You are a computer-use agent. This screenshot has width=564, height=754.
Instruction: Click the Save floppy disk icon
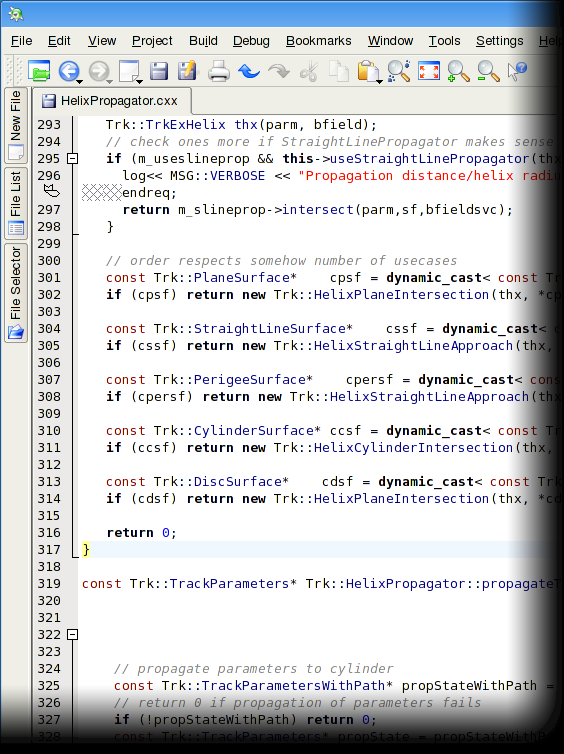159,71
